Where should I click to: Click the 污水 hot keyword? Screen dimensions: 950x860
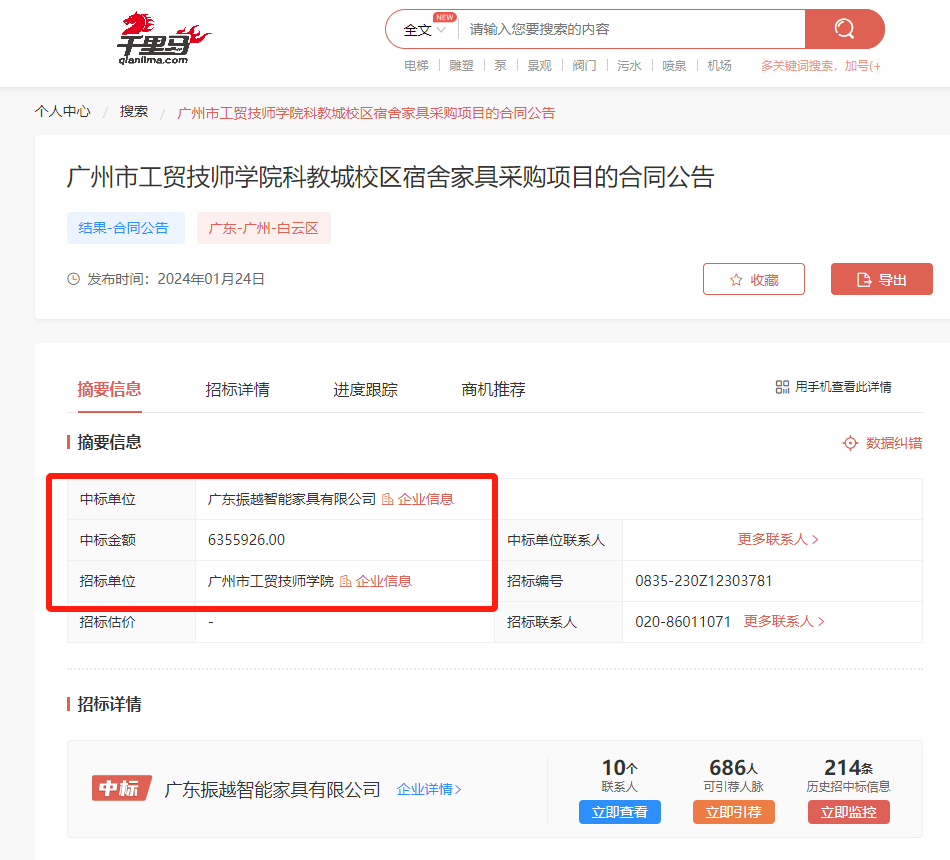629,65
